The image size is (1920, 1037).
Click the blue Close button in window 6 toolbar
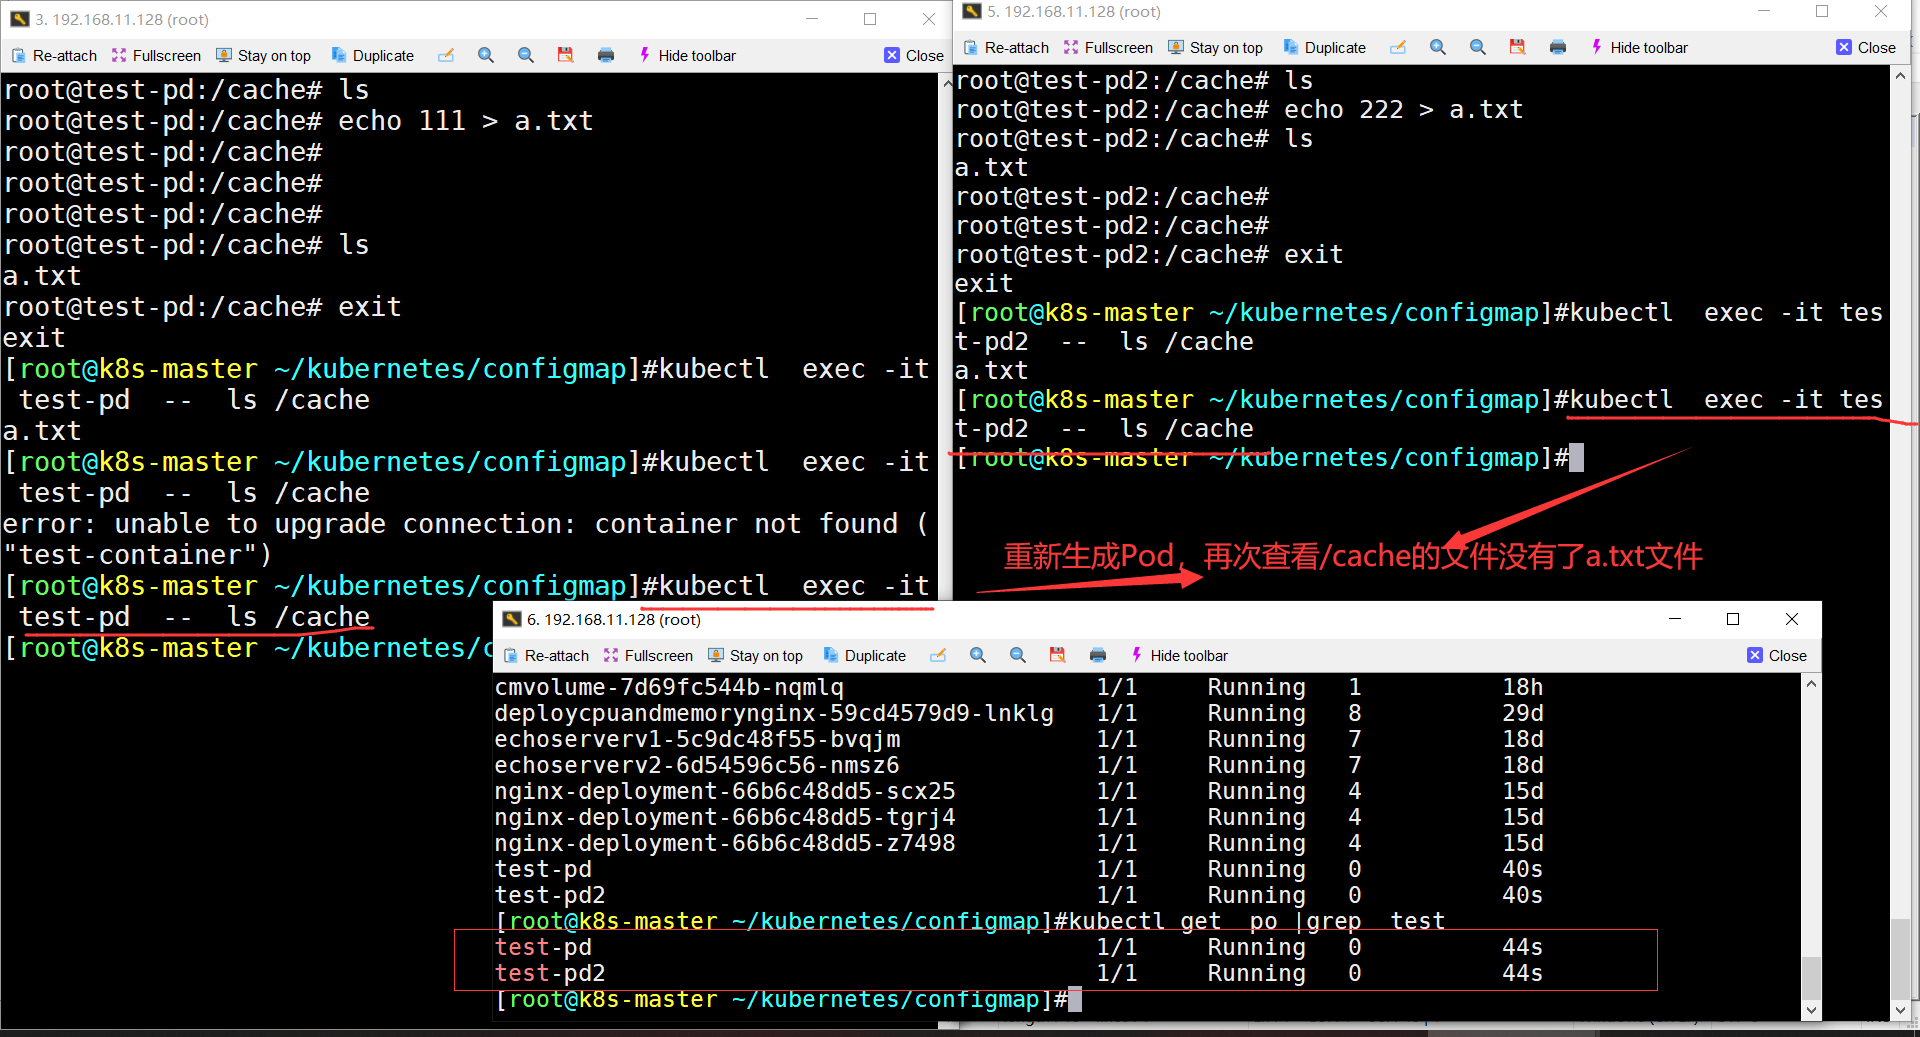click(1777, 656)
